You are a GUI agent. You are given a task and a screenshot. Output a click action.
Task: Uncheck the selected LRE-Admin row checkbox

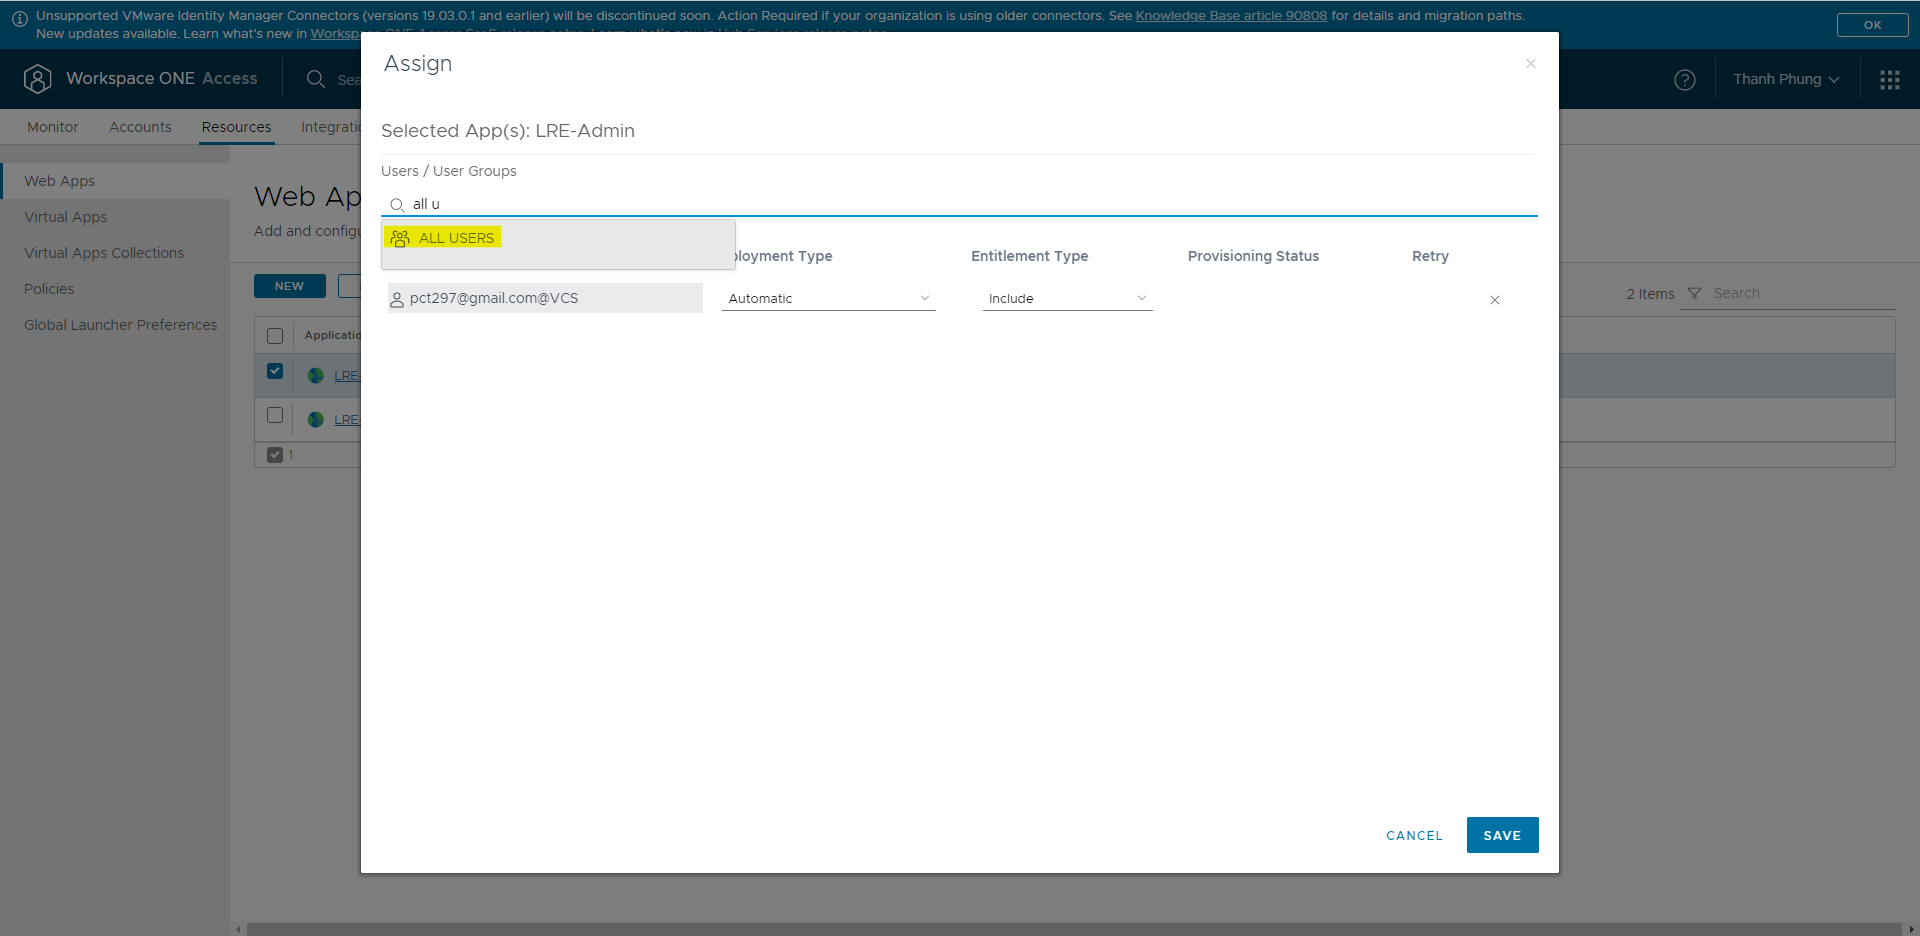click(x=275, y=371)
